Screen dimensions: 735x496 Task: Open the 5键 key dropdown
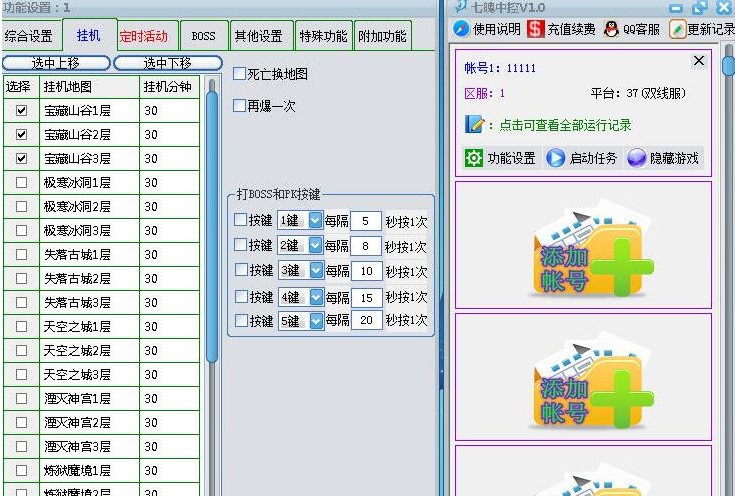pyautogui.click(x=316, y=321)
